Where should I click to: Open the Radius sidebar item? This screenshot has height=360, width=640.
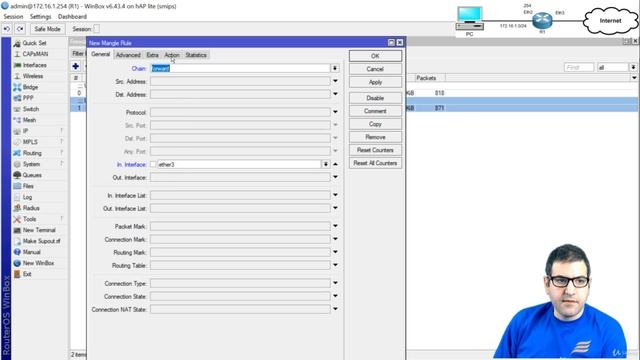(x=31, y=208)
